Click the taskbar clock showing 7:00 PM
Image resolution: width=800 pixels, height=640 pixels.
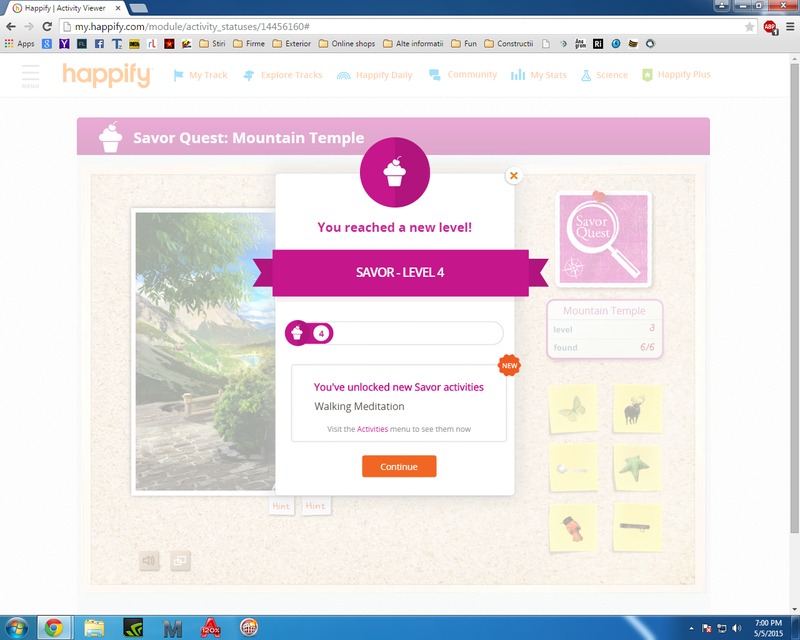768,628
